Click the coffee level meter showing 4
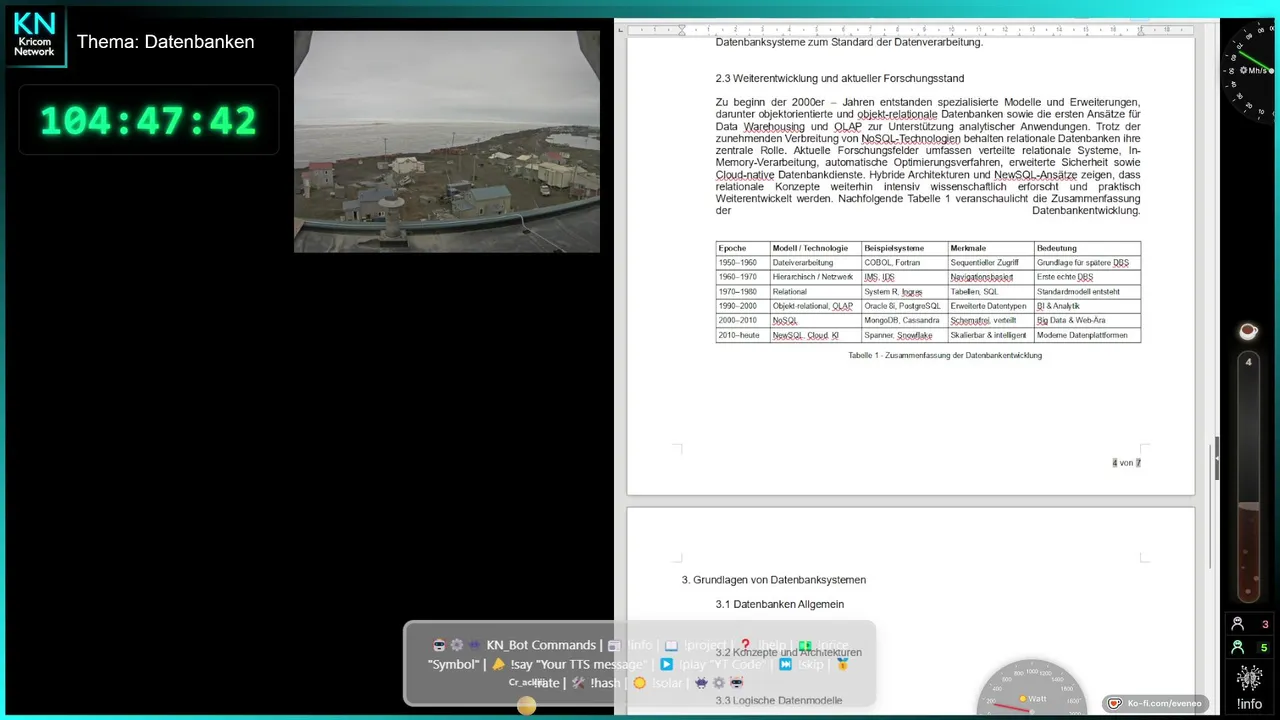The width and height of the screenshot is (1280, 720). (x=1248, y=478)
